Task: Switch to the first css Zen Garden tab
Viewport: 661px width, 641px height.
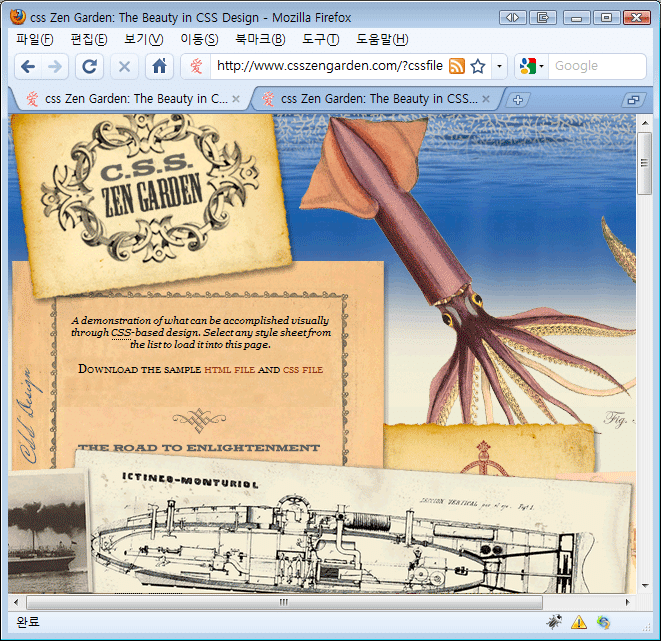Action: 132,99
